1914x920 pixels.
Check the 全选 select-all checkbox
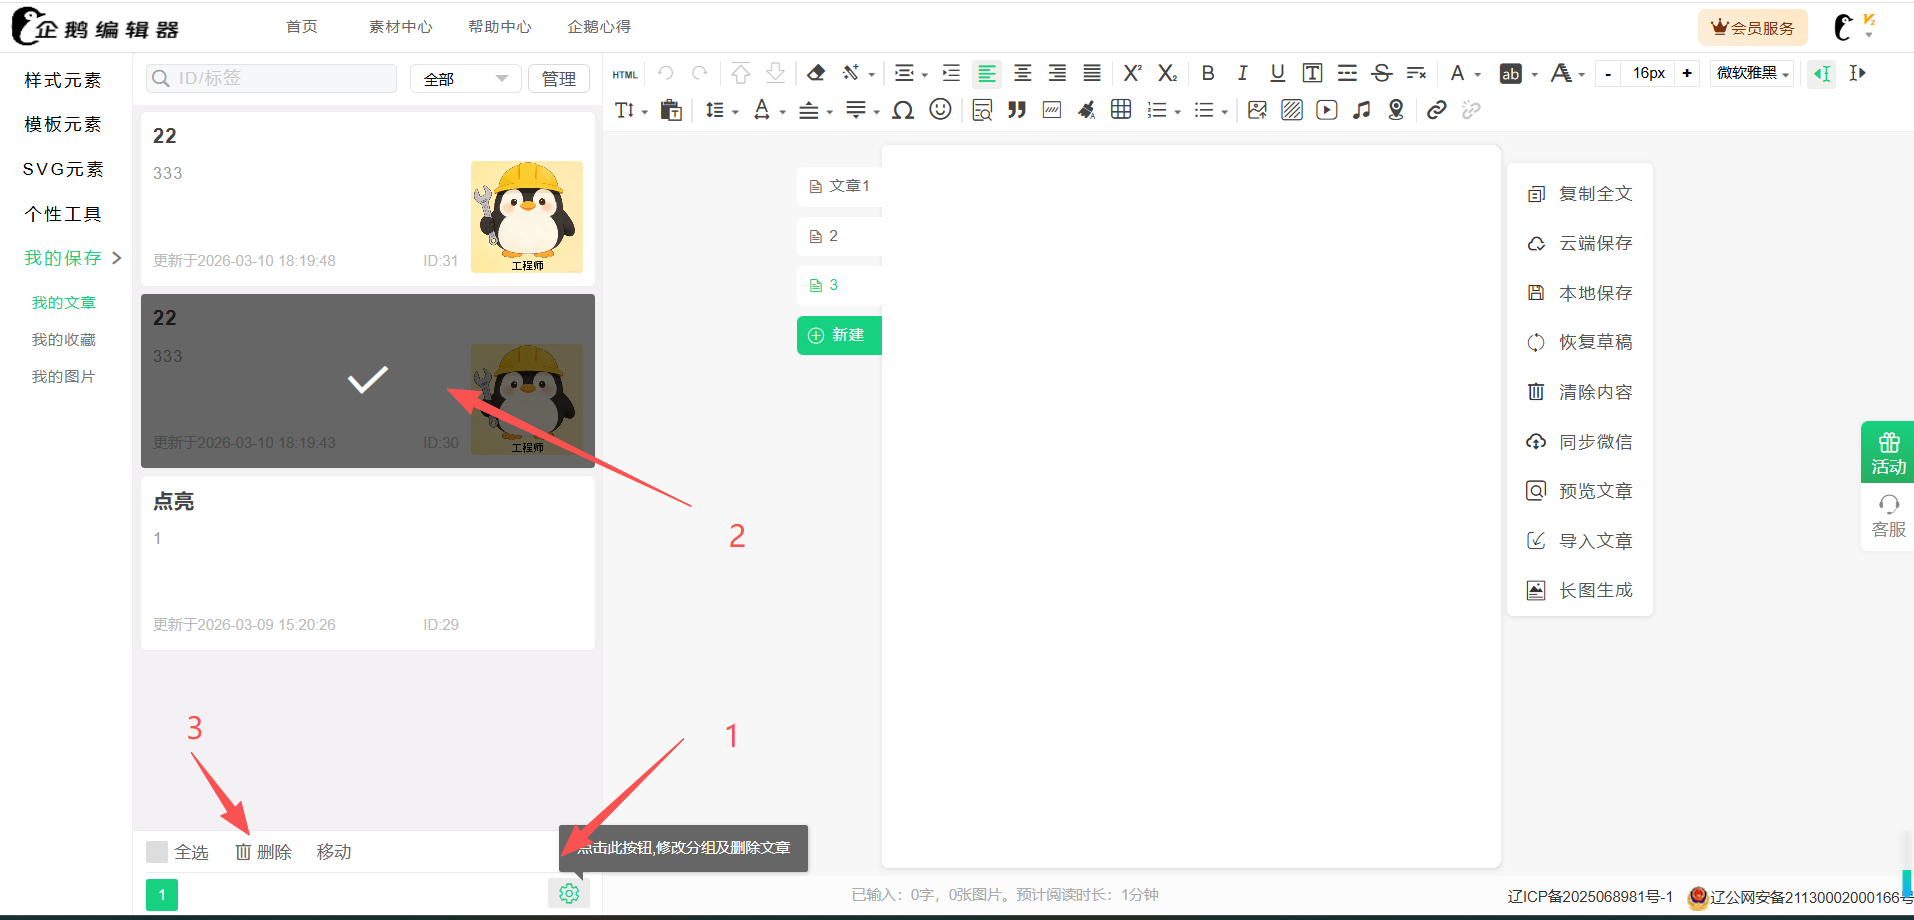[157, 852]
